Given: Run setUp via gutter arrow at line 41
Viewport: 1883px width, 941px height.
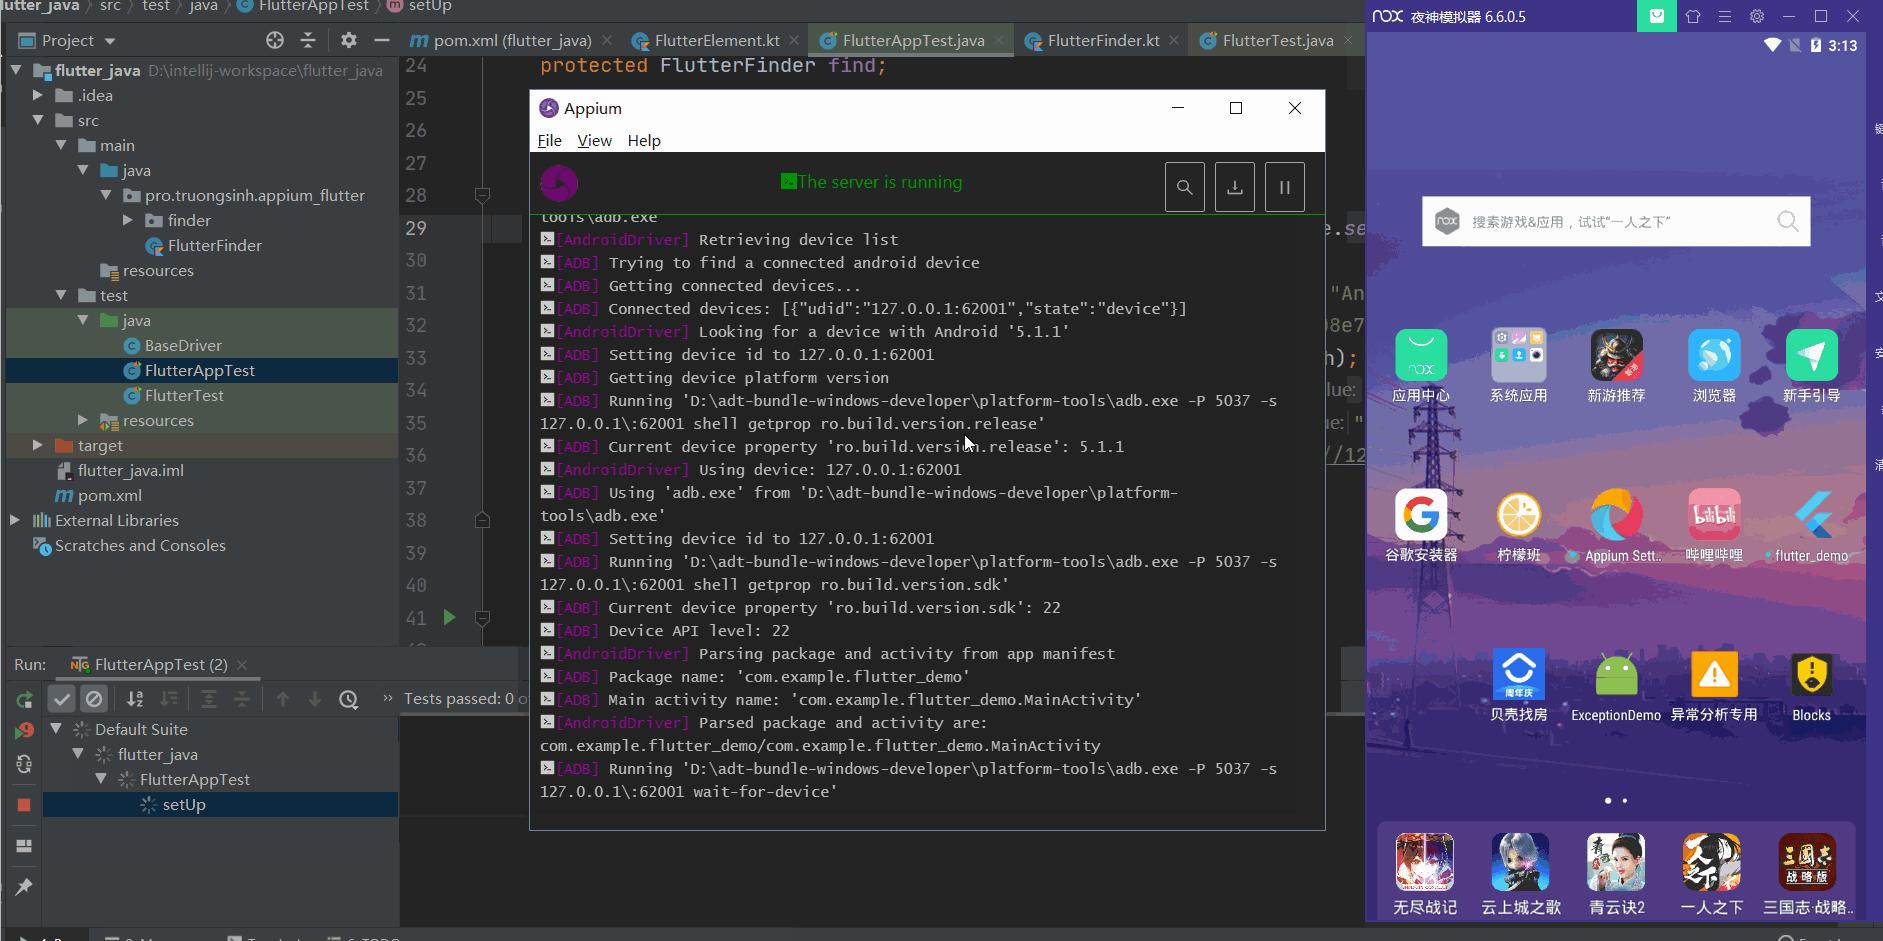Looking at the screenshot, I should [x=450, y=618].
